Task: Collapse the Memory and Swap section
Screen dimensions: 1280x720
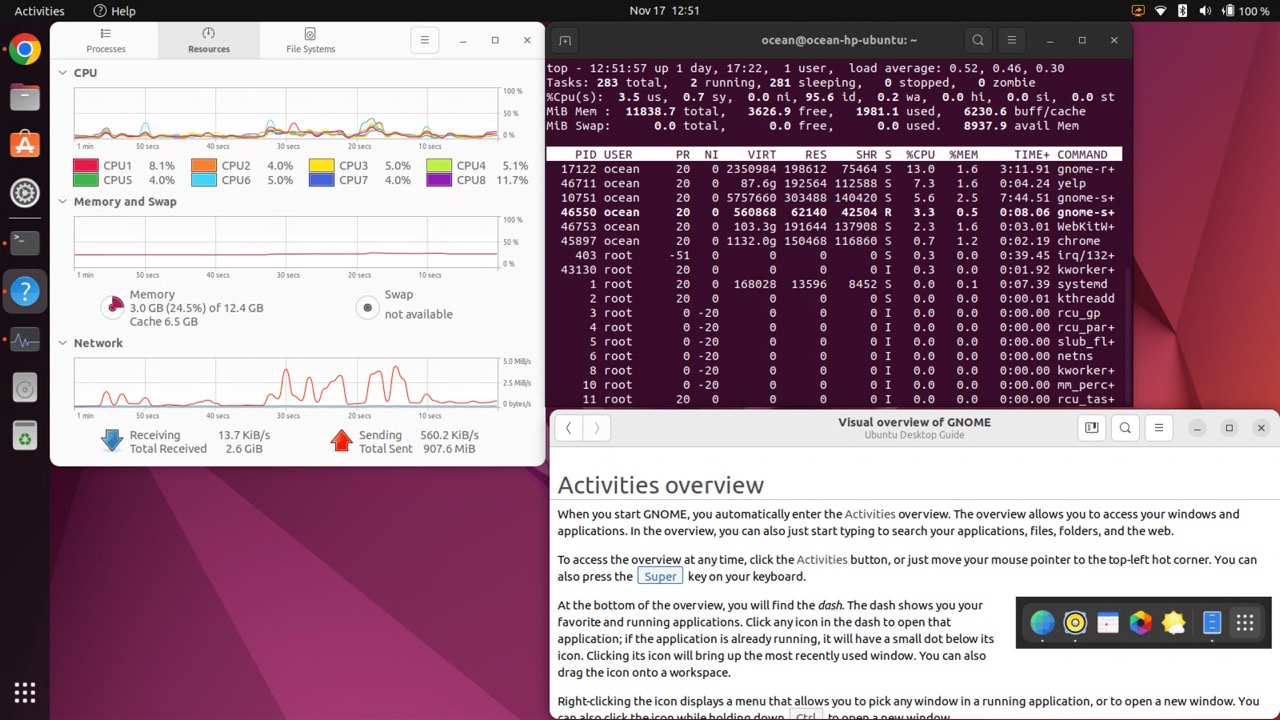Action: (62, 202)
